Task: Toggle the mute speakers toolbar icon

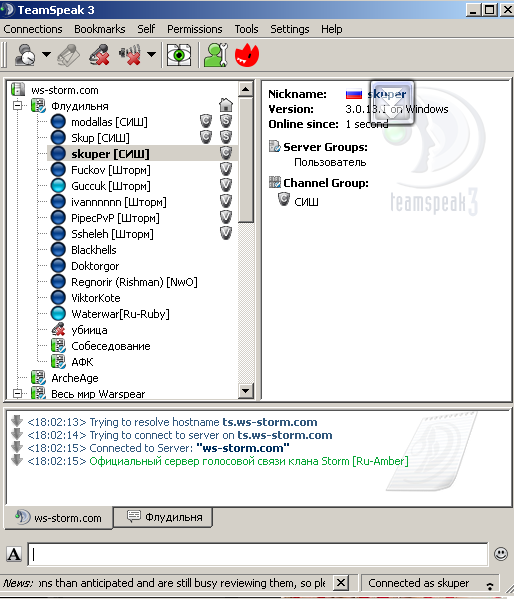Action: (130, 55)
